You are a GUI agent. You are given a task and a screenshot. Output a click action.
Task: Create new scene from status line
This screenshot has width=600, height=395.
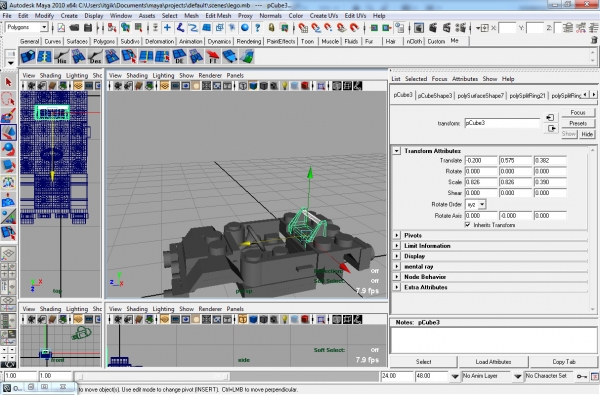pyautogui.click(x=61, y=28)
